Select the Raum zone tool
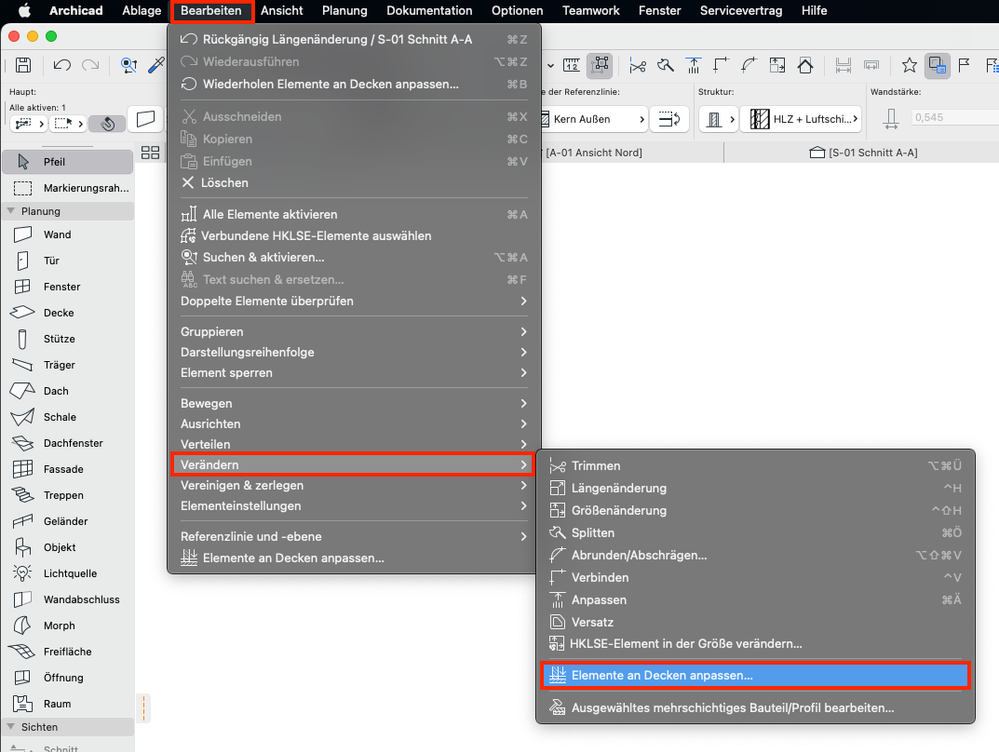Screen dimensions: 999x752 tap(68, 704)
